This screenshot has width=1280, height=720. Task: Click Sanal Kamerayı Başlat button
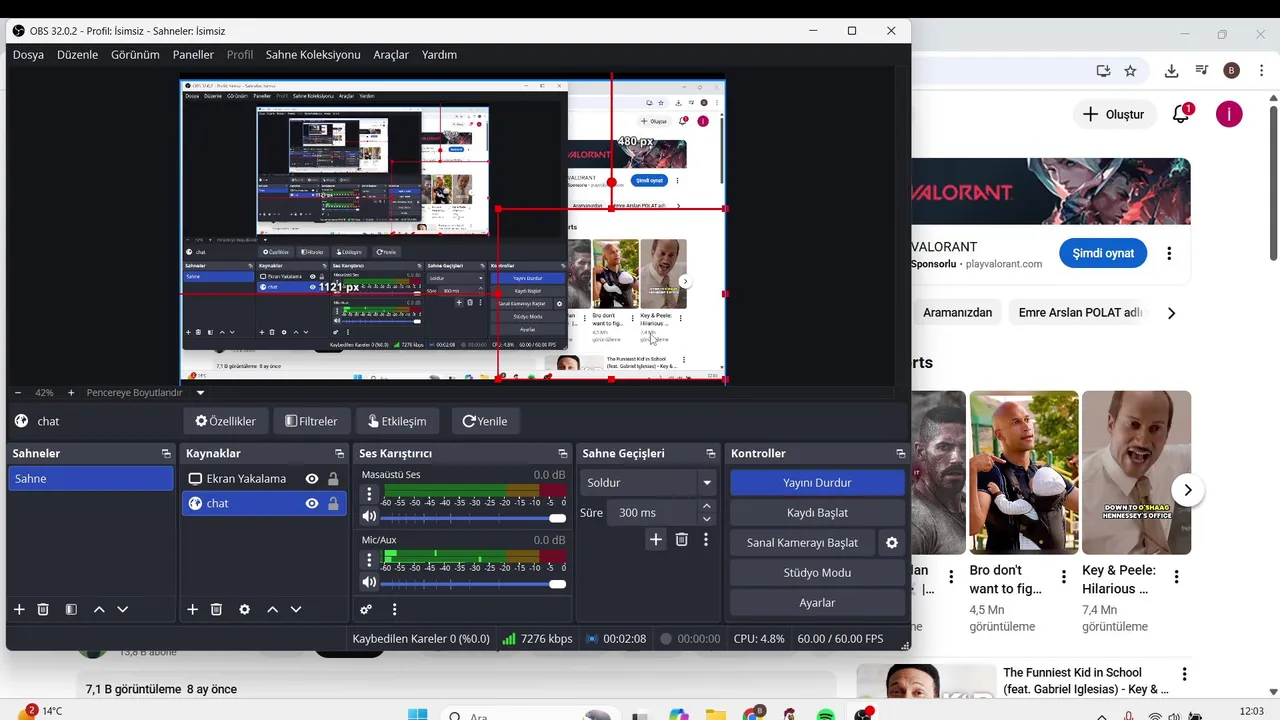pos(802,543)
